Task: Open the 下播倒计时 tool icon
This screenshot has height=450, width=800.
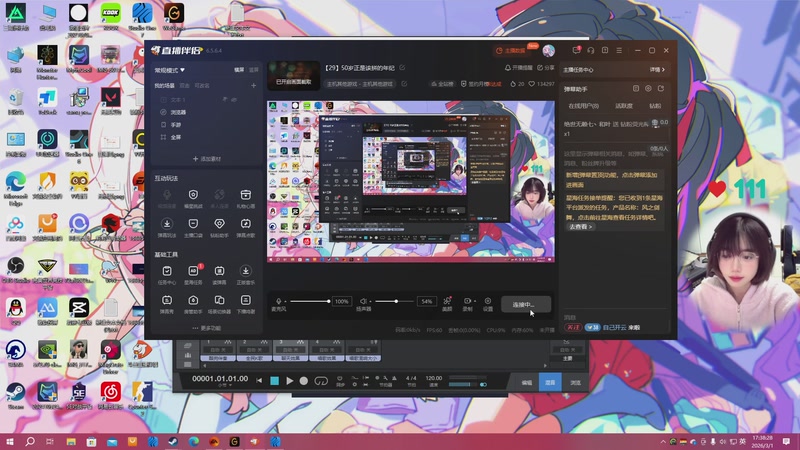Action: click(x=245, y=300)
